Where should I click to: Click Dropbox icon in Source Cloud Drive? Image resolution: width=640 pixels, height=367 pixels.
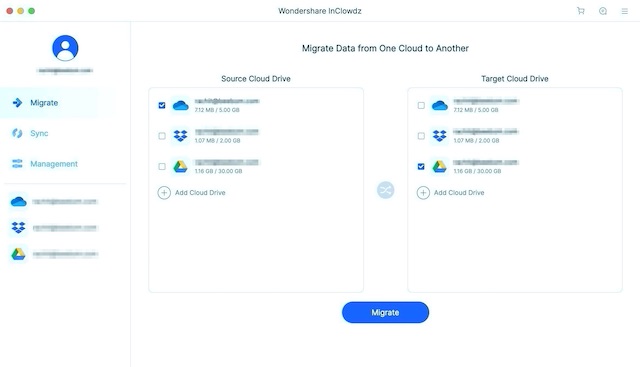[180, 136]
